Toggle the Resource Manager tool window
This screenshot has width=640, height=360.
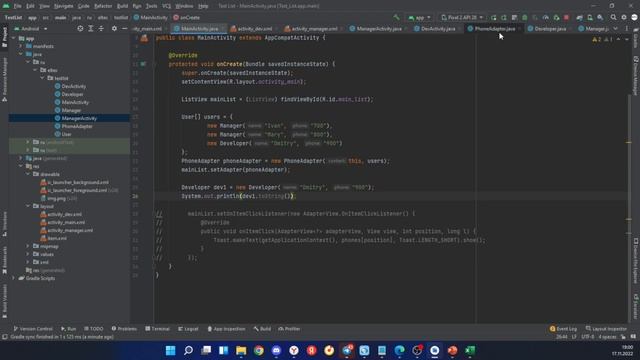click(4, 79)
